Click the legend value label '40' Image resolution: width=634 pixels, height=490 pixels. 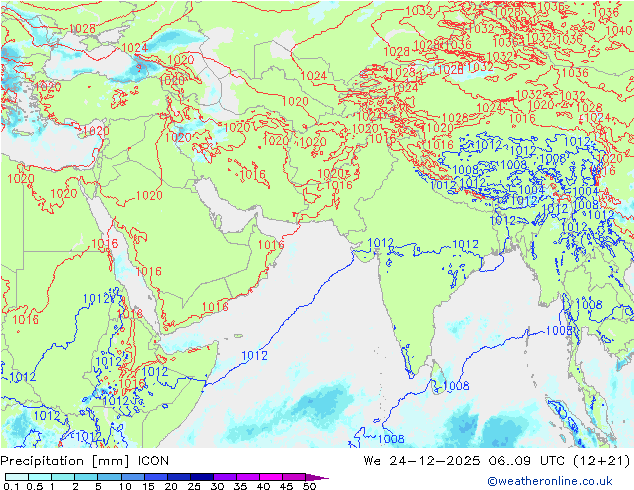[x=263, y=486]
